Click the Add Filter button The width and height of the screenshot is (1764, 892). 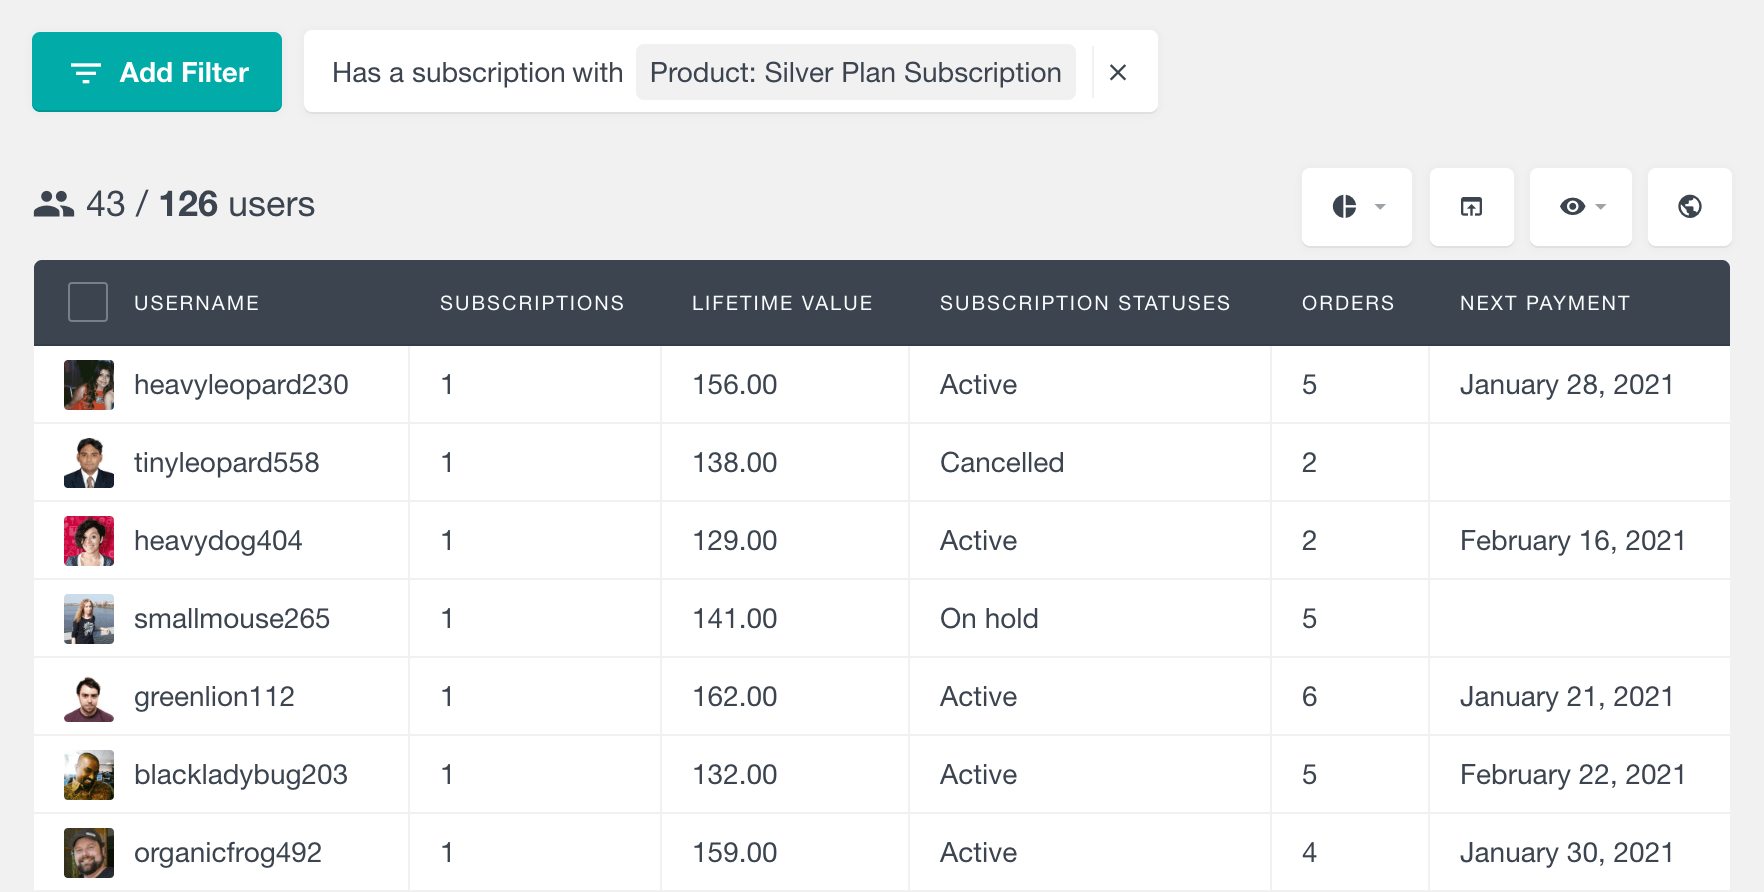(x=157, y=72)
